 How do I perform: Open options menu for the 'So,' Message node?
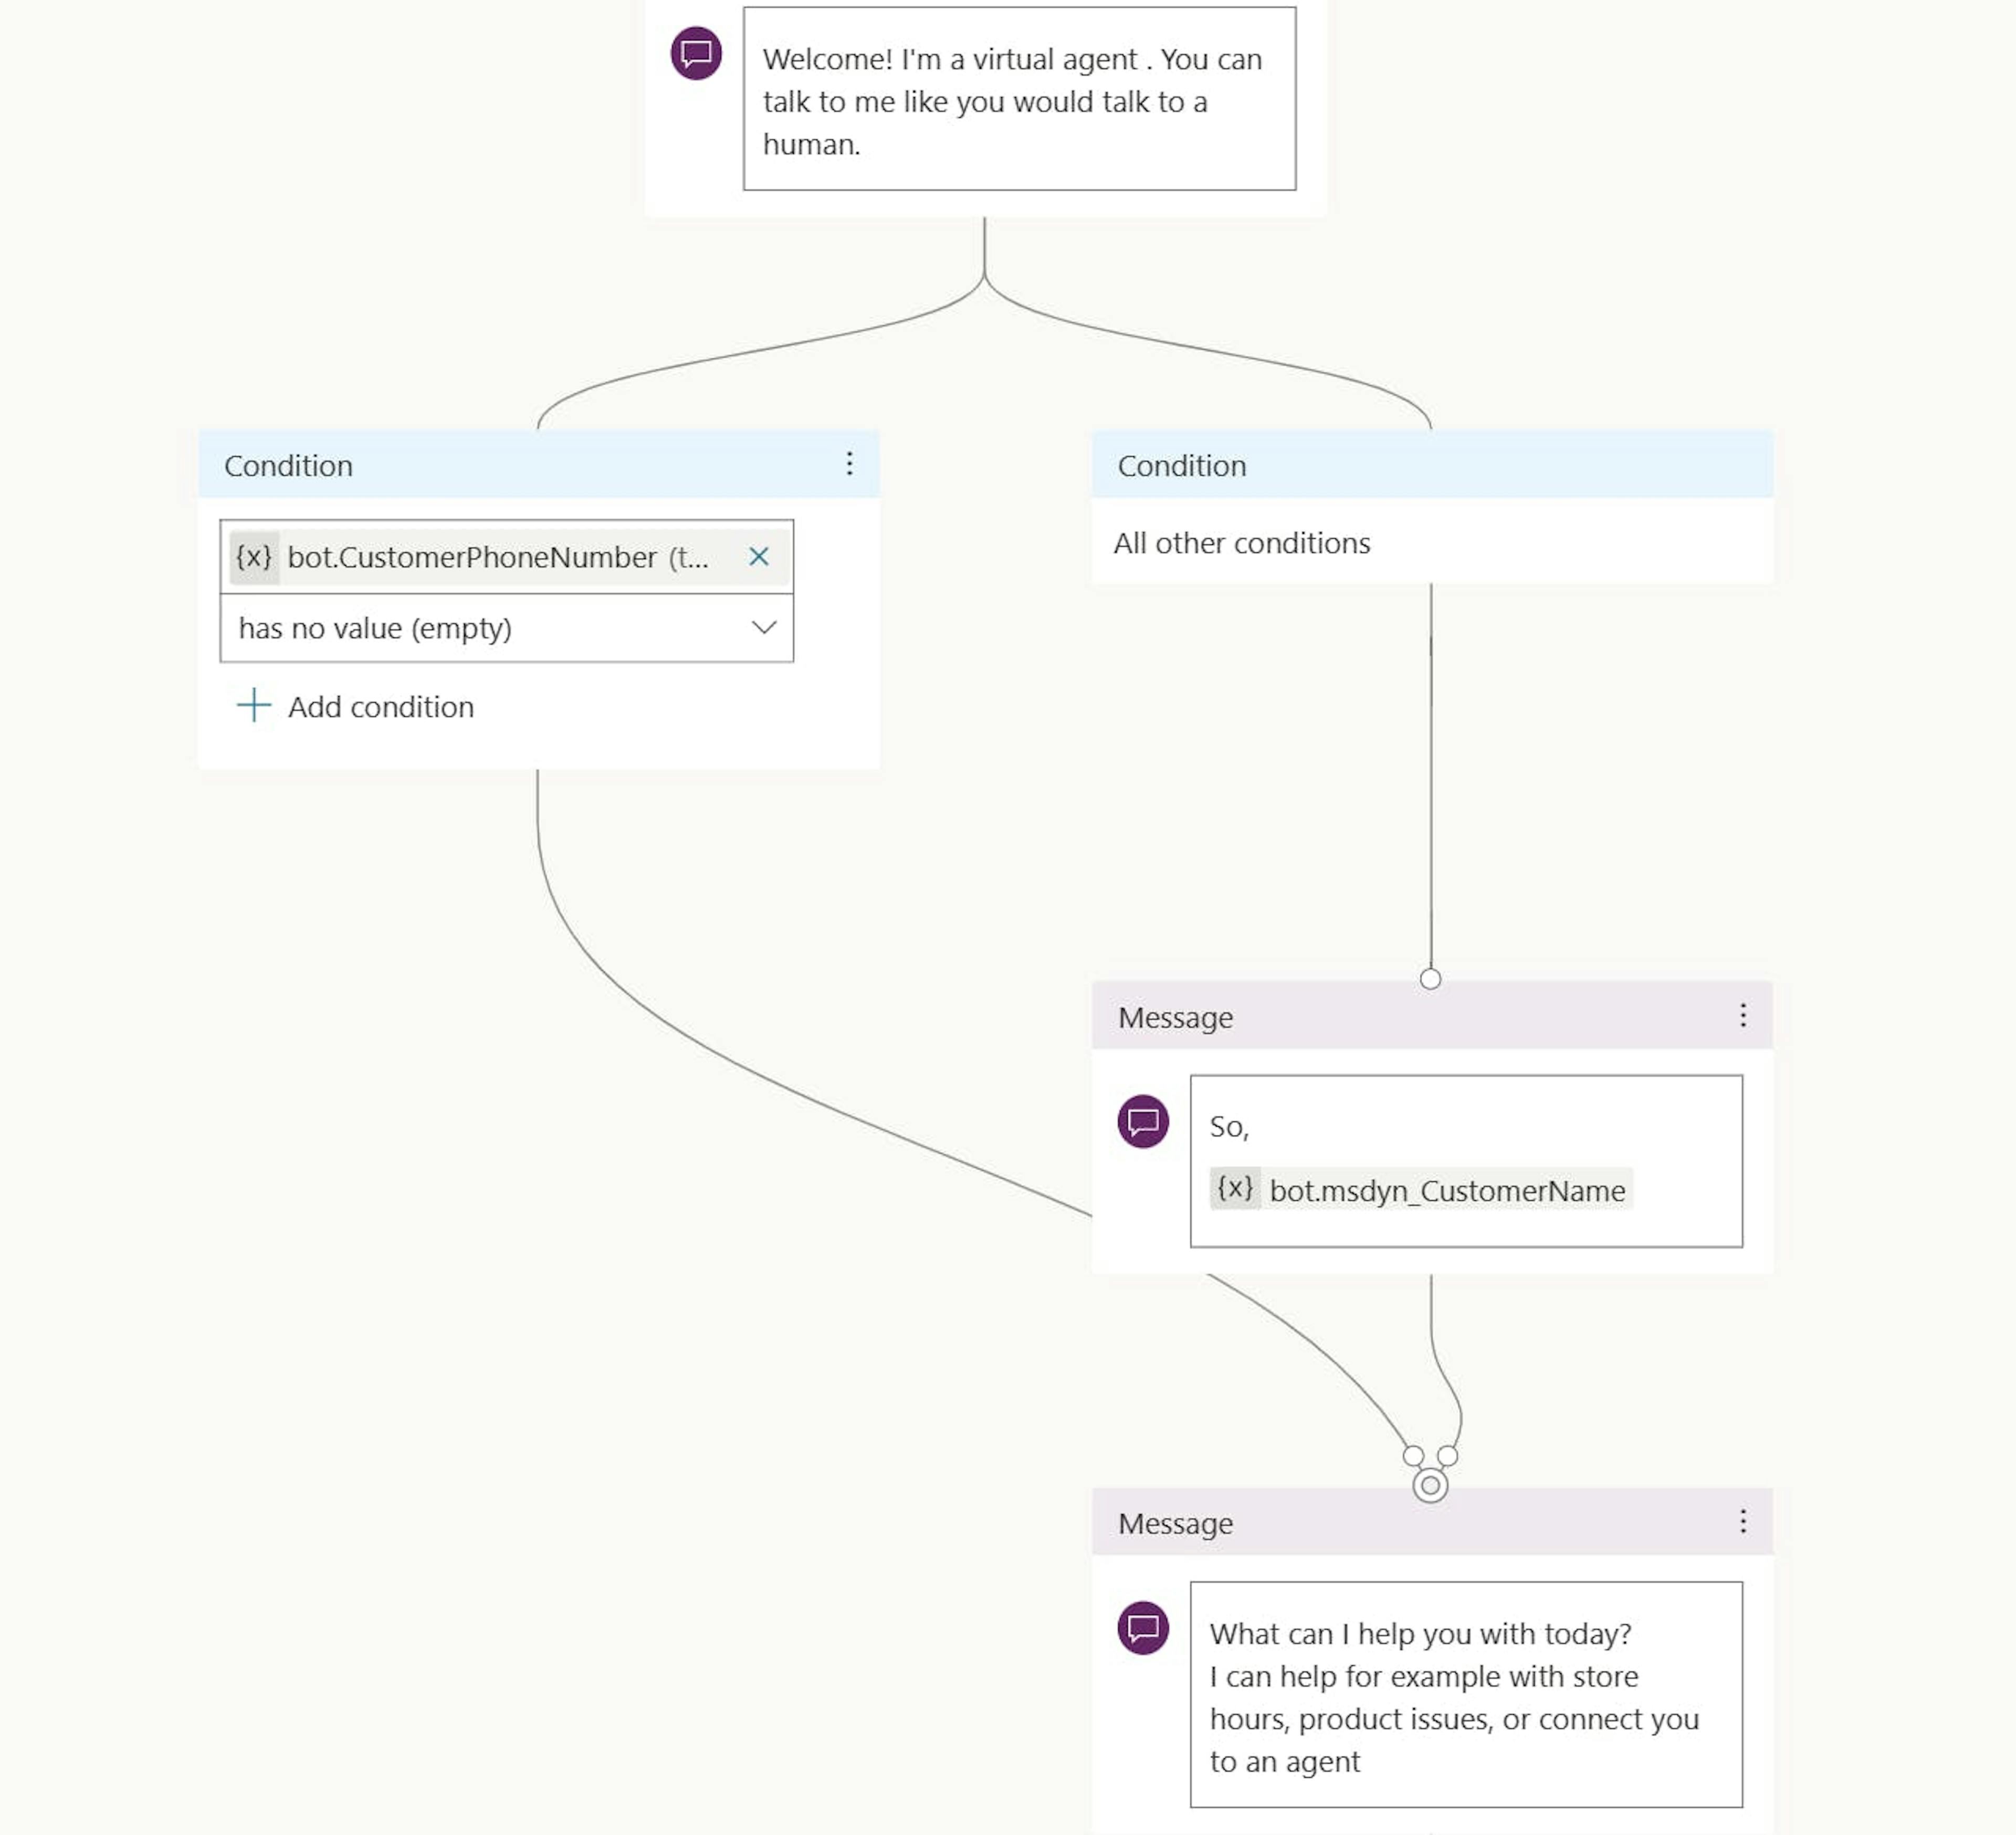click(1743, 1015)
